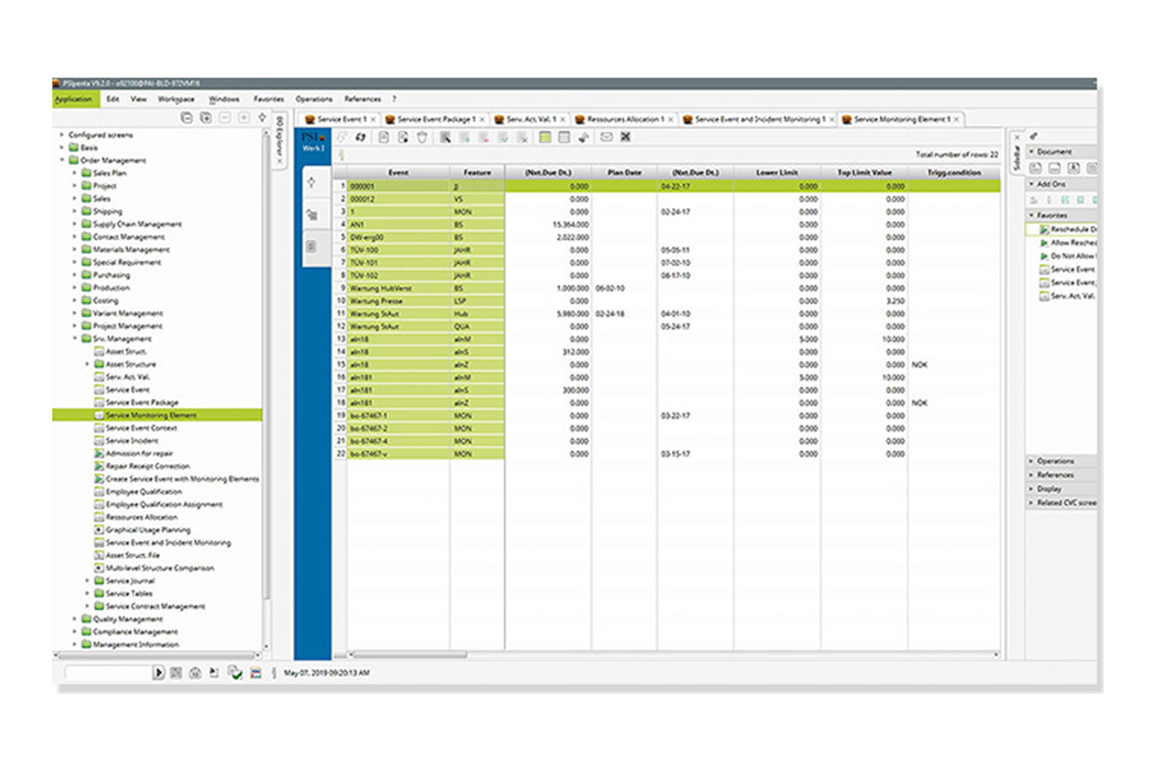Click the calendar icon in status bar

pos(256,672)
